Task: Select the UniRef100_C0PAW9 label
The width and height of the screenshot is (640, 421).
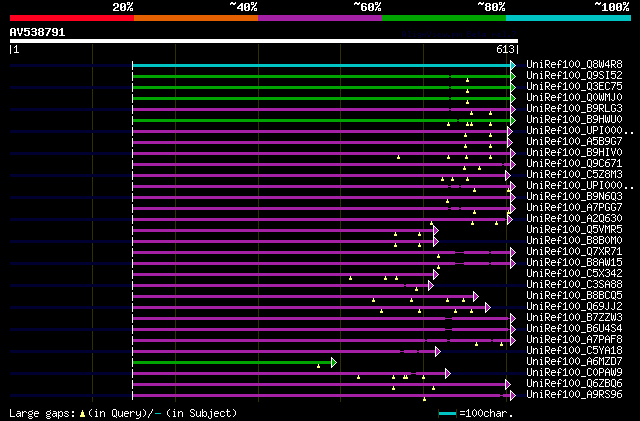Action: [x=574, y=373]
